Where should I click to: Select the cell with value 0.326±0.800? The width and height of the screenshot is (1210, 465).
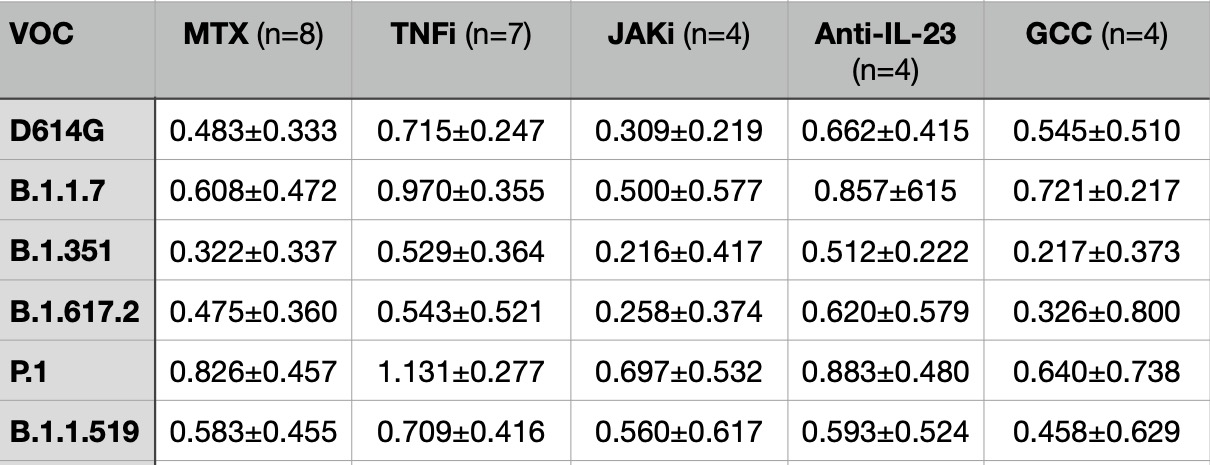[1094, 311]
